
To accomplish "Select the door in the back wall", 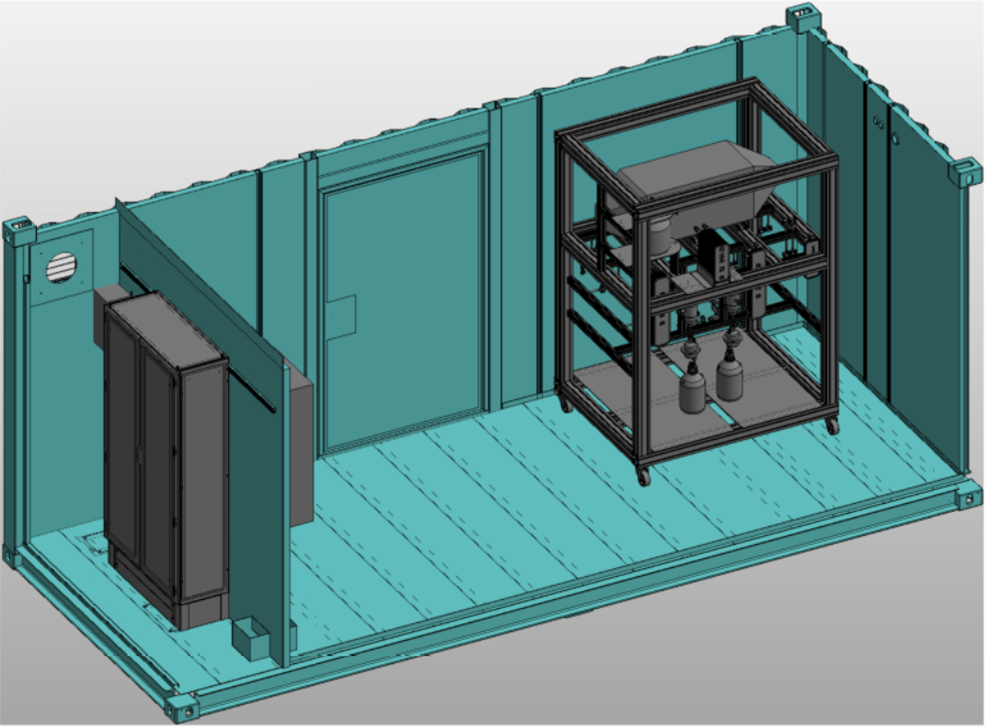I will (x=400, y=300).
